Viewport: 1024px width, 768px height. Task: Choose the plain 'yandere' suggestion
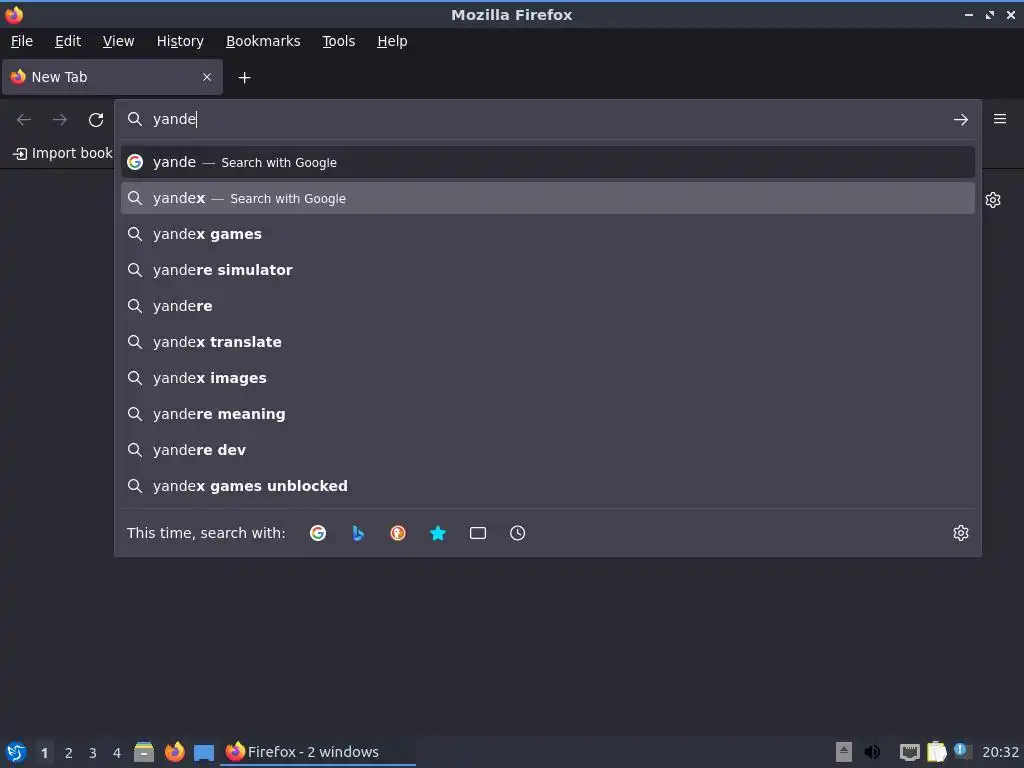pyautogui.click(x=548, y=306)
